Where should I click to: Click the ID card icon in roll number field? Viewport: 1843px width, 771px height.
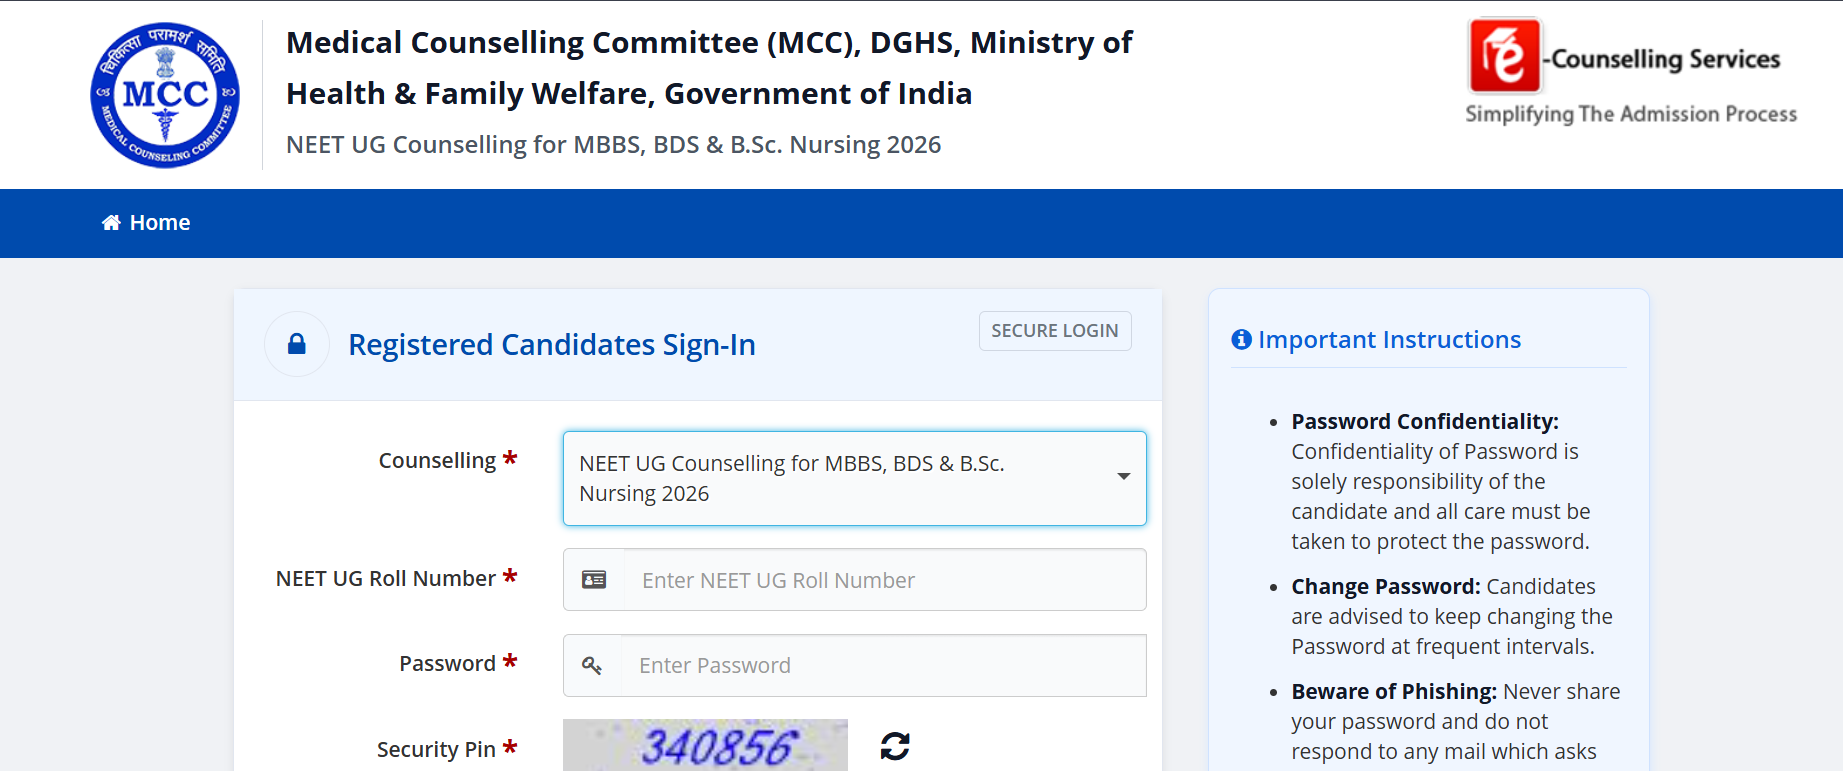[x=594, y=580]
